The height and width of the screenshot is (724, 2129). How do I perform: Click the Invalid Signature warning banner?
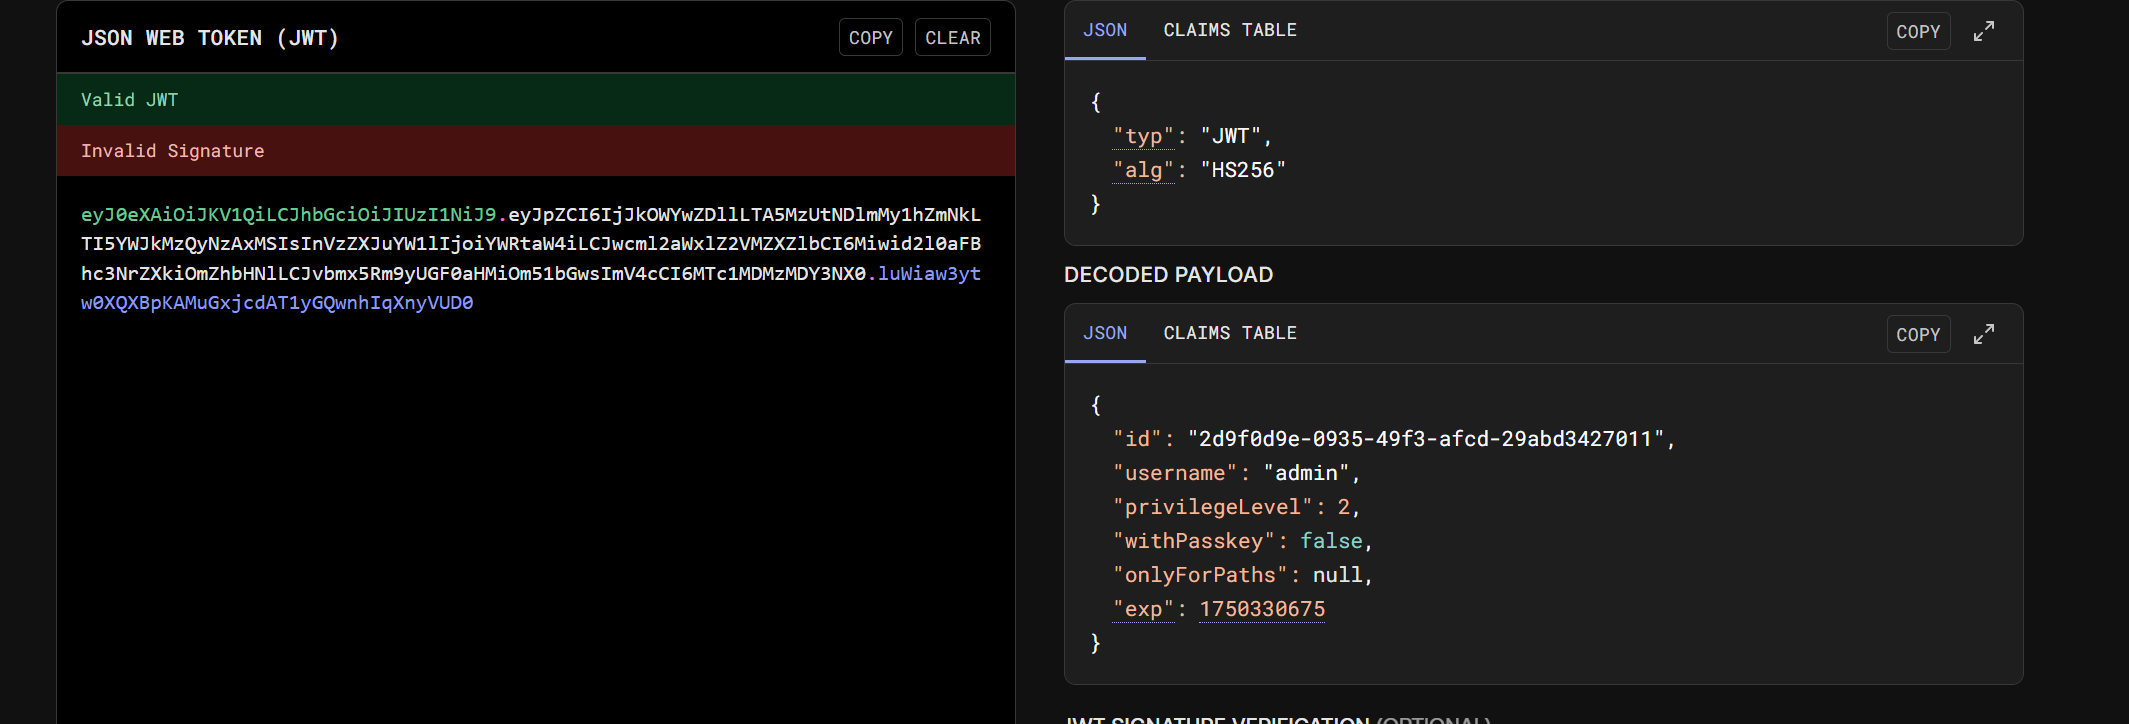[535, 151]
